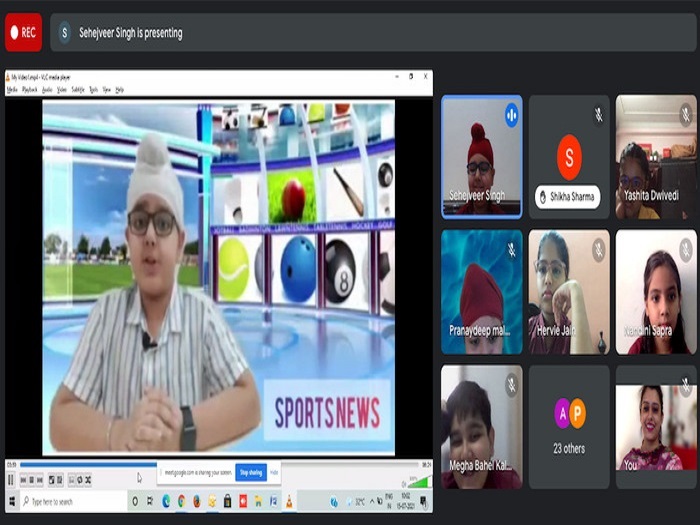Open VLC extended settings button
The width and height of the screenshot is (700, 525).
point(60,480)
